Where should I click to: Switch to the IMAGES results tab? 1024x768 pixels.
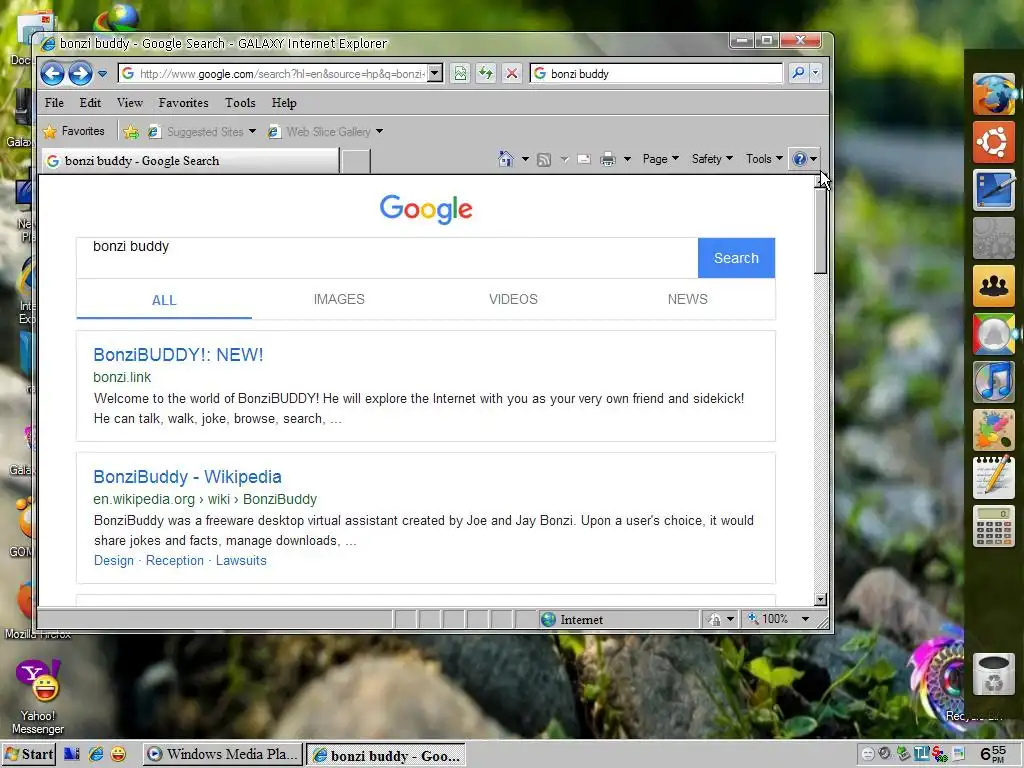pyautogui.click(x=339, y=299)
